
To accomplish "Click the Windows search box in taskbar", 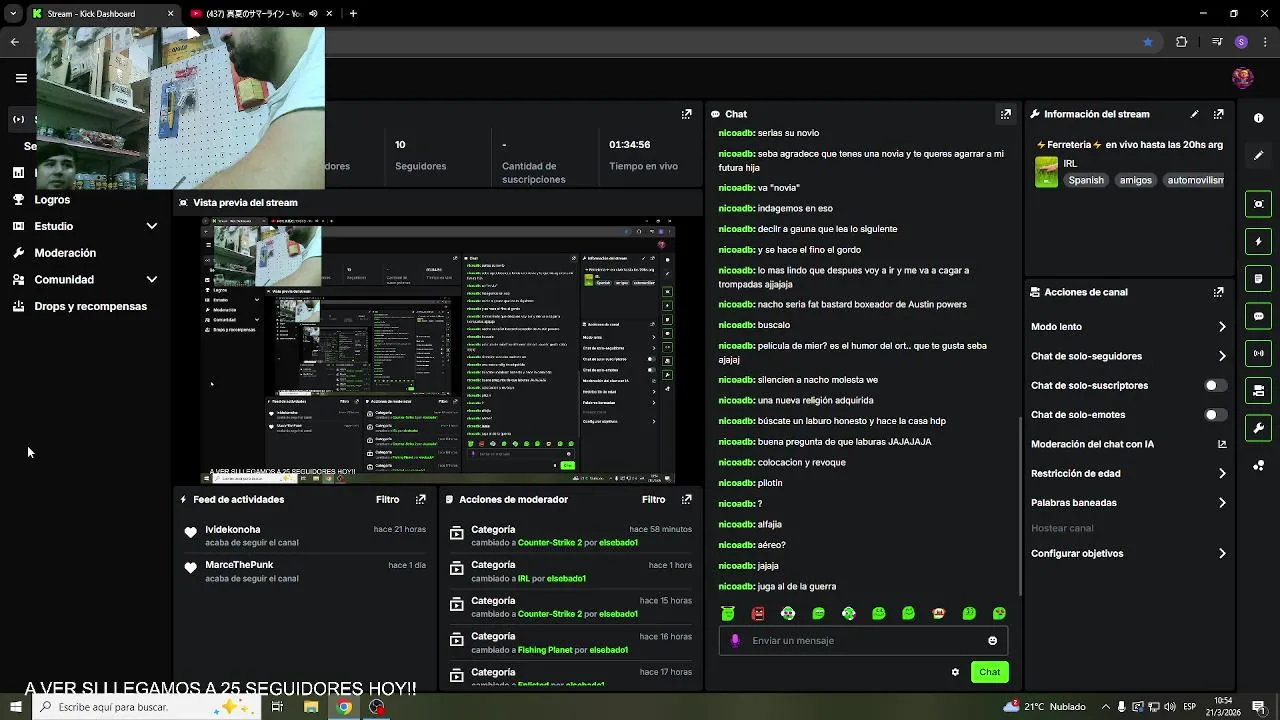I will pos(145,707).
